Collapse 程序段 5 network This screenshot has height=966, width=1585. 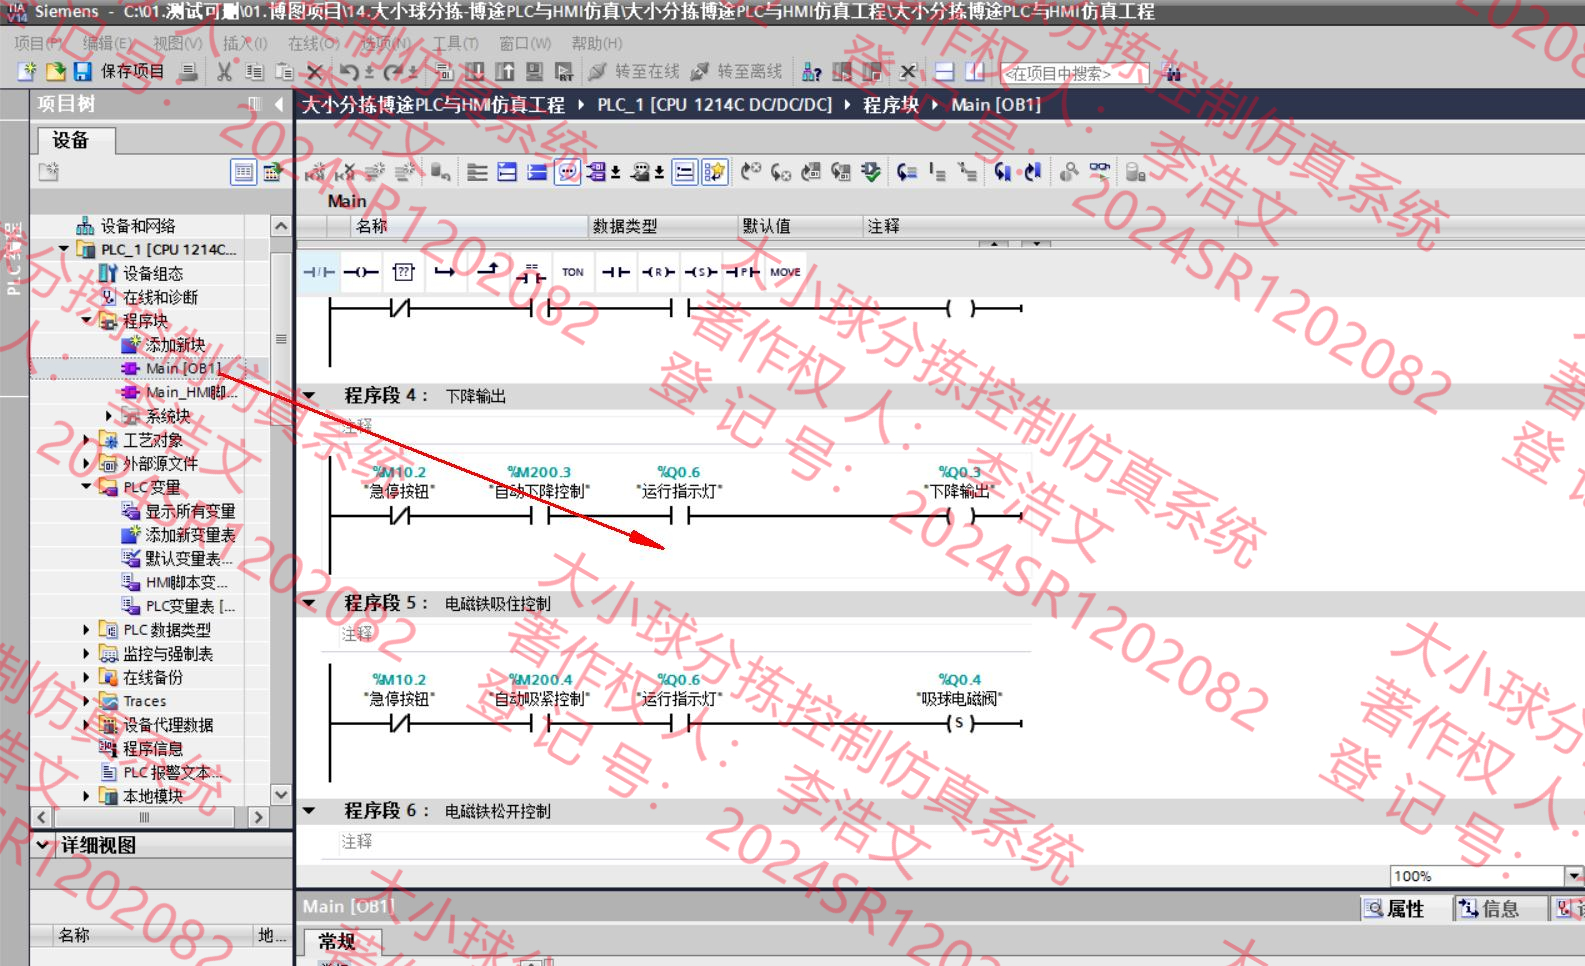click(309, 604)
